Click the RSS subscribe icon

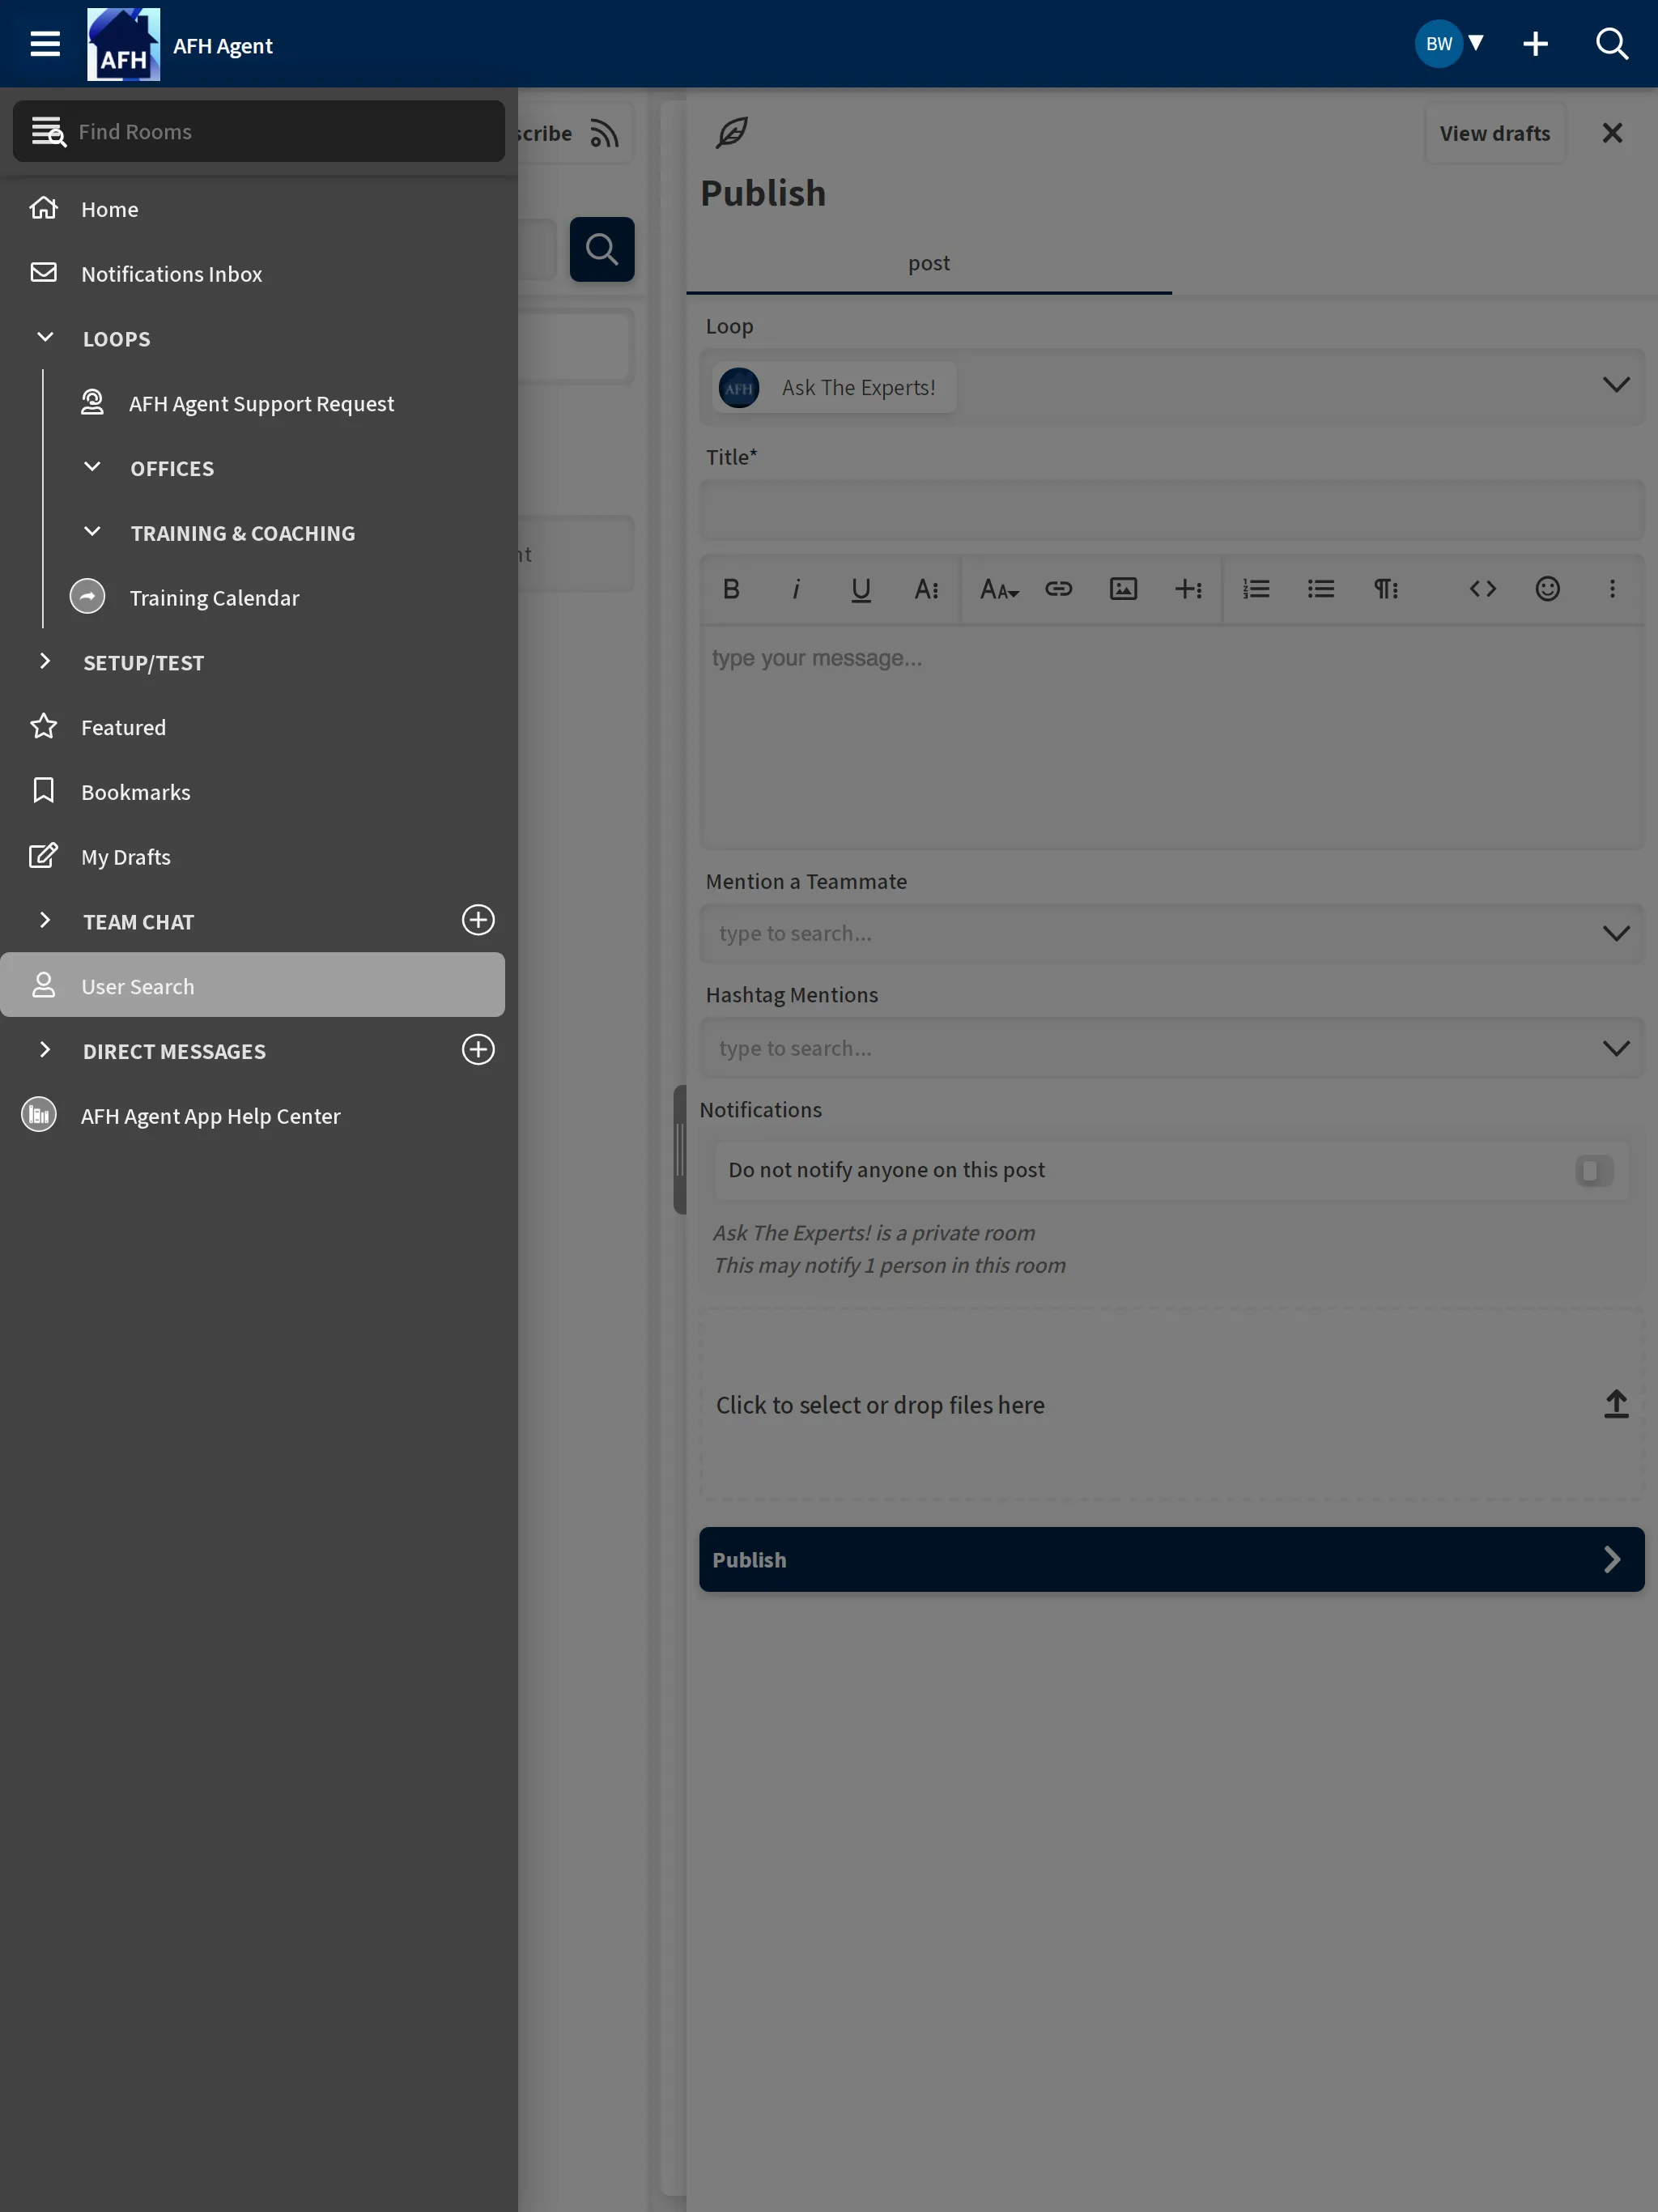(x=604, y=133)
